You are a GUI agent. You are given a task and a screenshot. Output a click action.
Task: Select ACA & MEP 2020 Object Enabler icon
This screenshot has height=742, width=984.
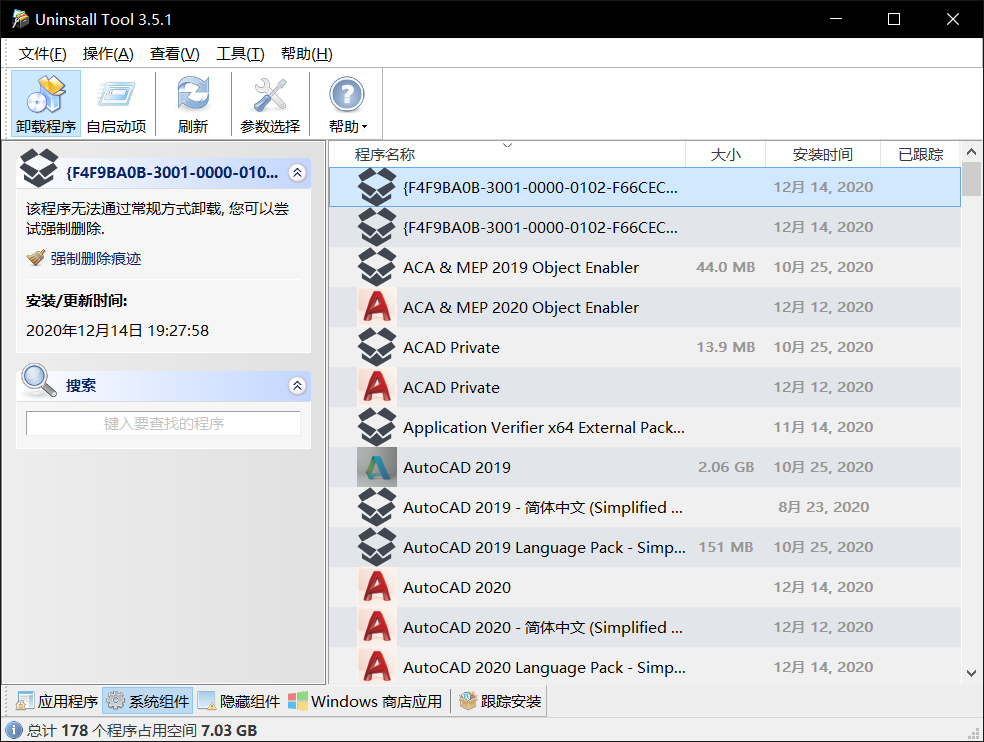tap(377, 308)
